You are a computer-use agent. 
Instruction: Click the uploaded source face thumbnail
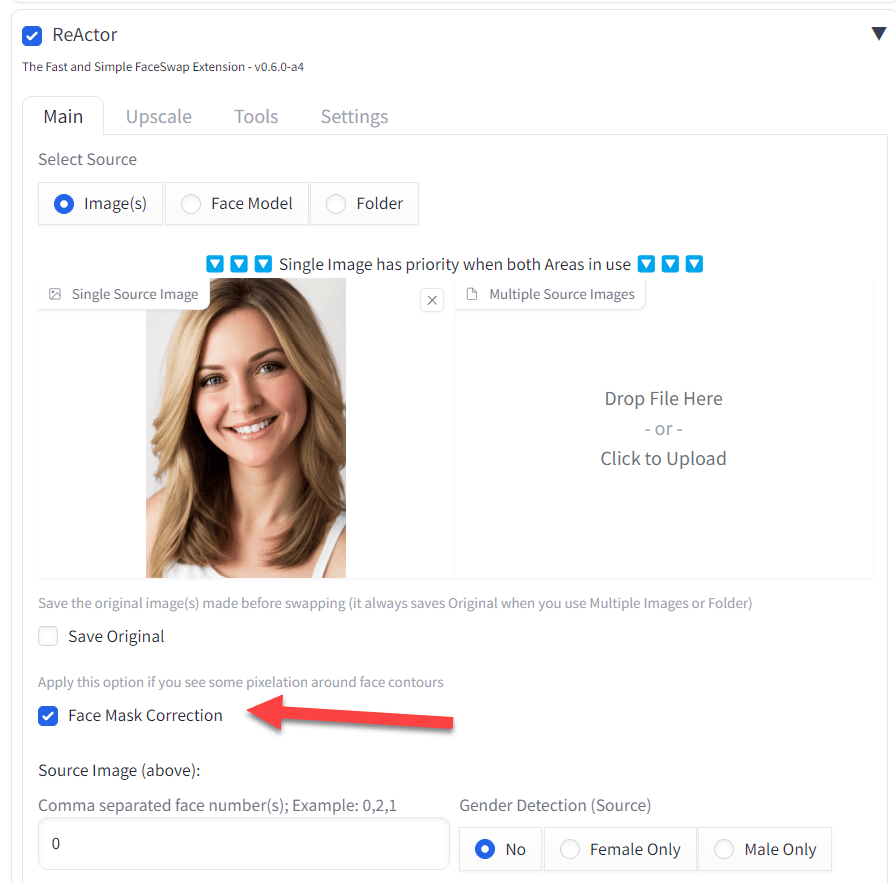click(246, 428)
